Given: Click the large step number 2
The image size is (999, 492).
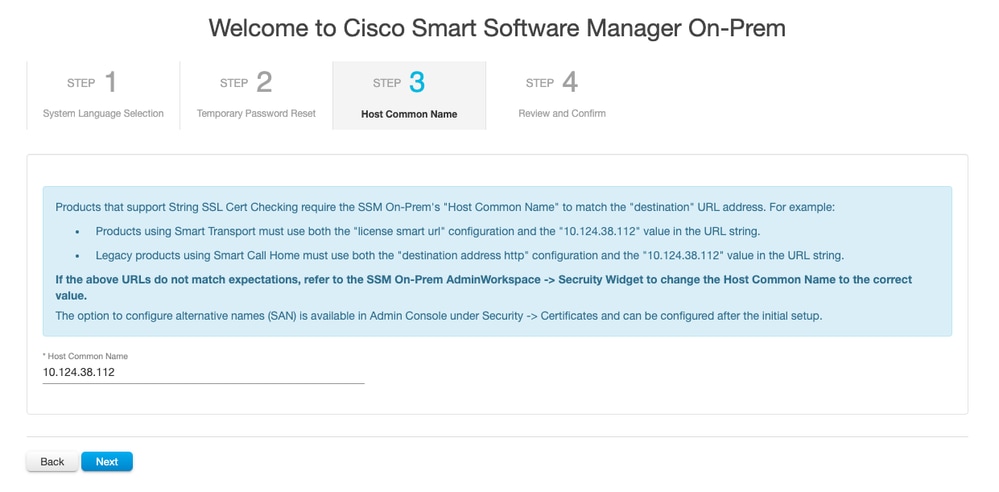Looking at the screenshot, I should pyautogui.click(x=264, y=82).
